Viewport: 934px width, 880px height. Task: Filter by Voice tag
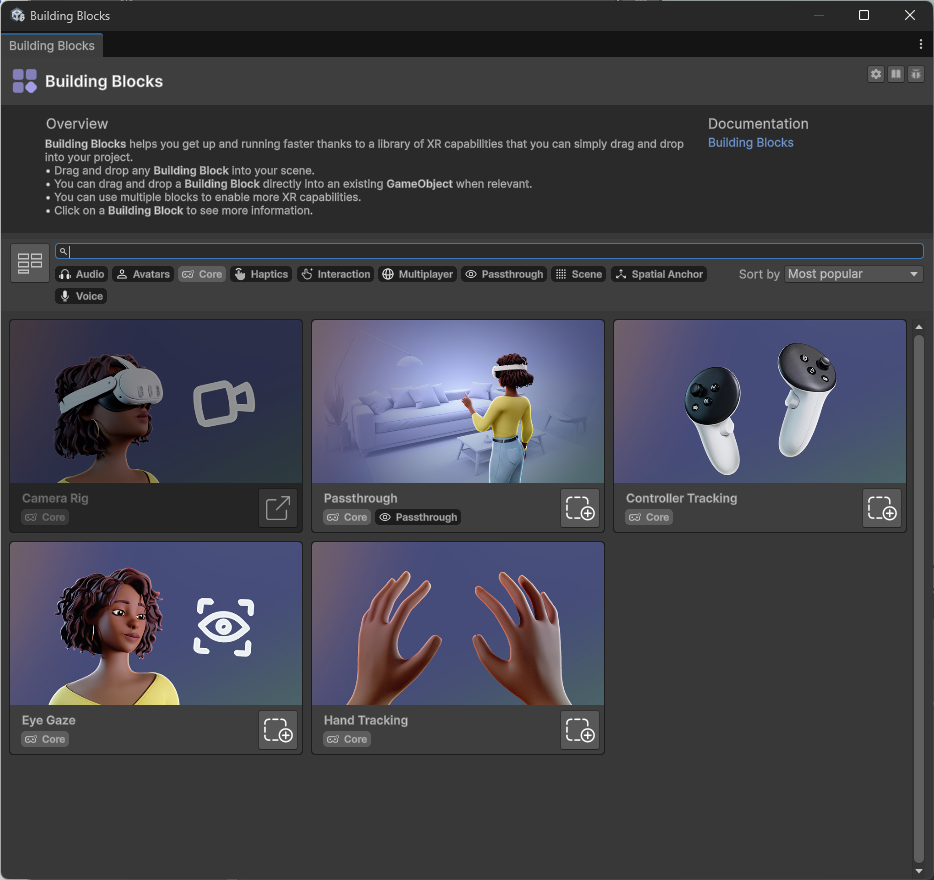click(81, 296)
